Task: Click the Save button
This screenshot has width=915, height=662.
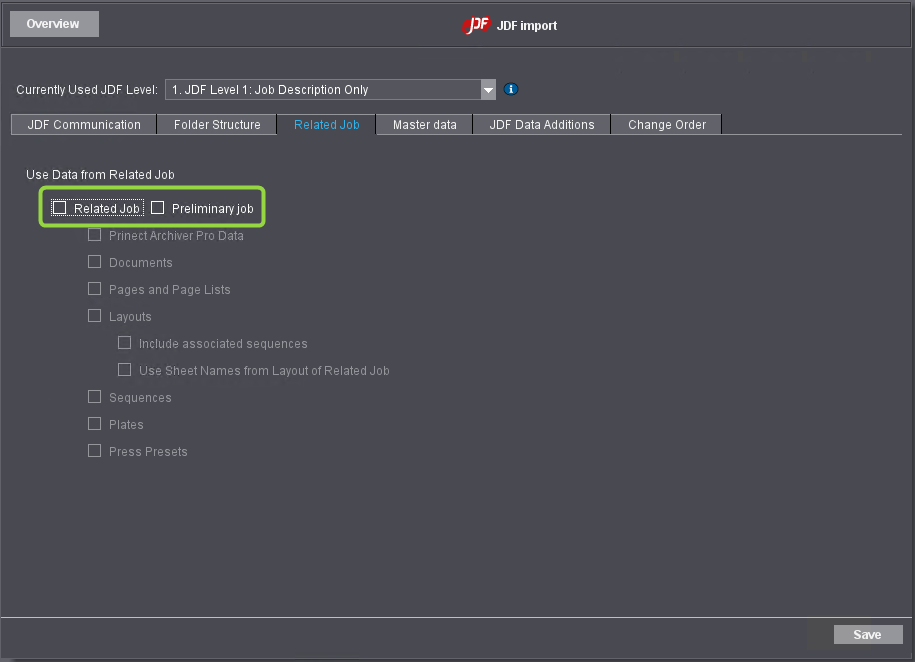Action: [867, 634]
